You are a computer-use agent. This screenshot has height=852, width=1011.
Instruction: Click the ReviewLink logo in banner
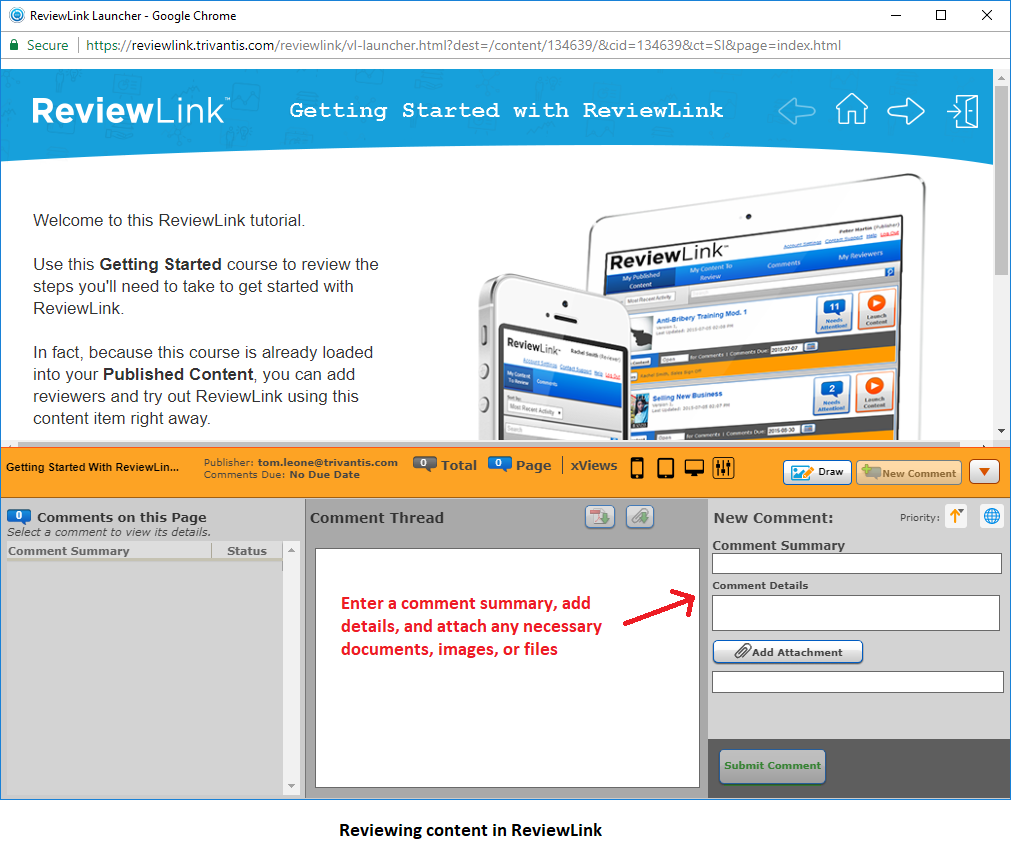tap(130, 110)
